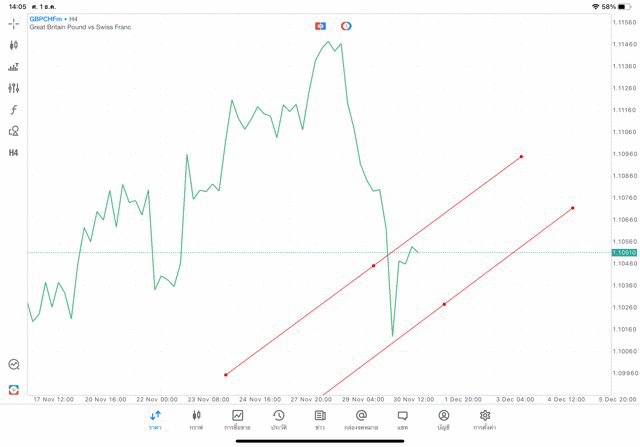Toggle the circular red-blue clock button
Image resolution: width=640 pixels, height=447 pixels.
coord(346,26)
